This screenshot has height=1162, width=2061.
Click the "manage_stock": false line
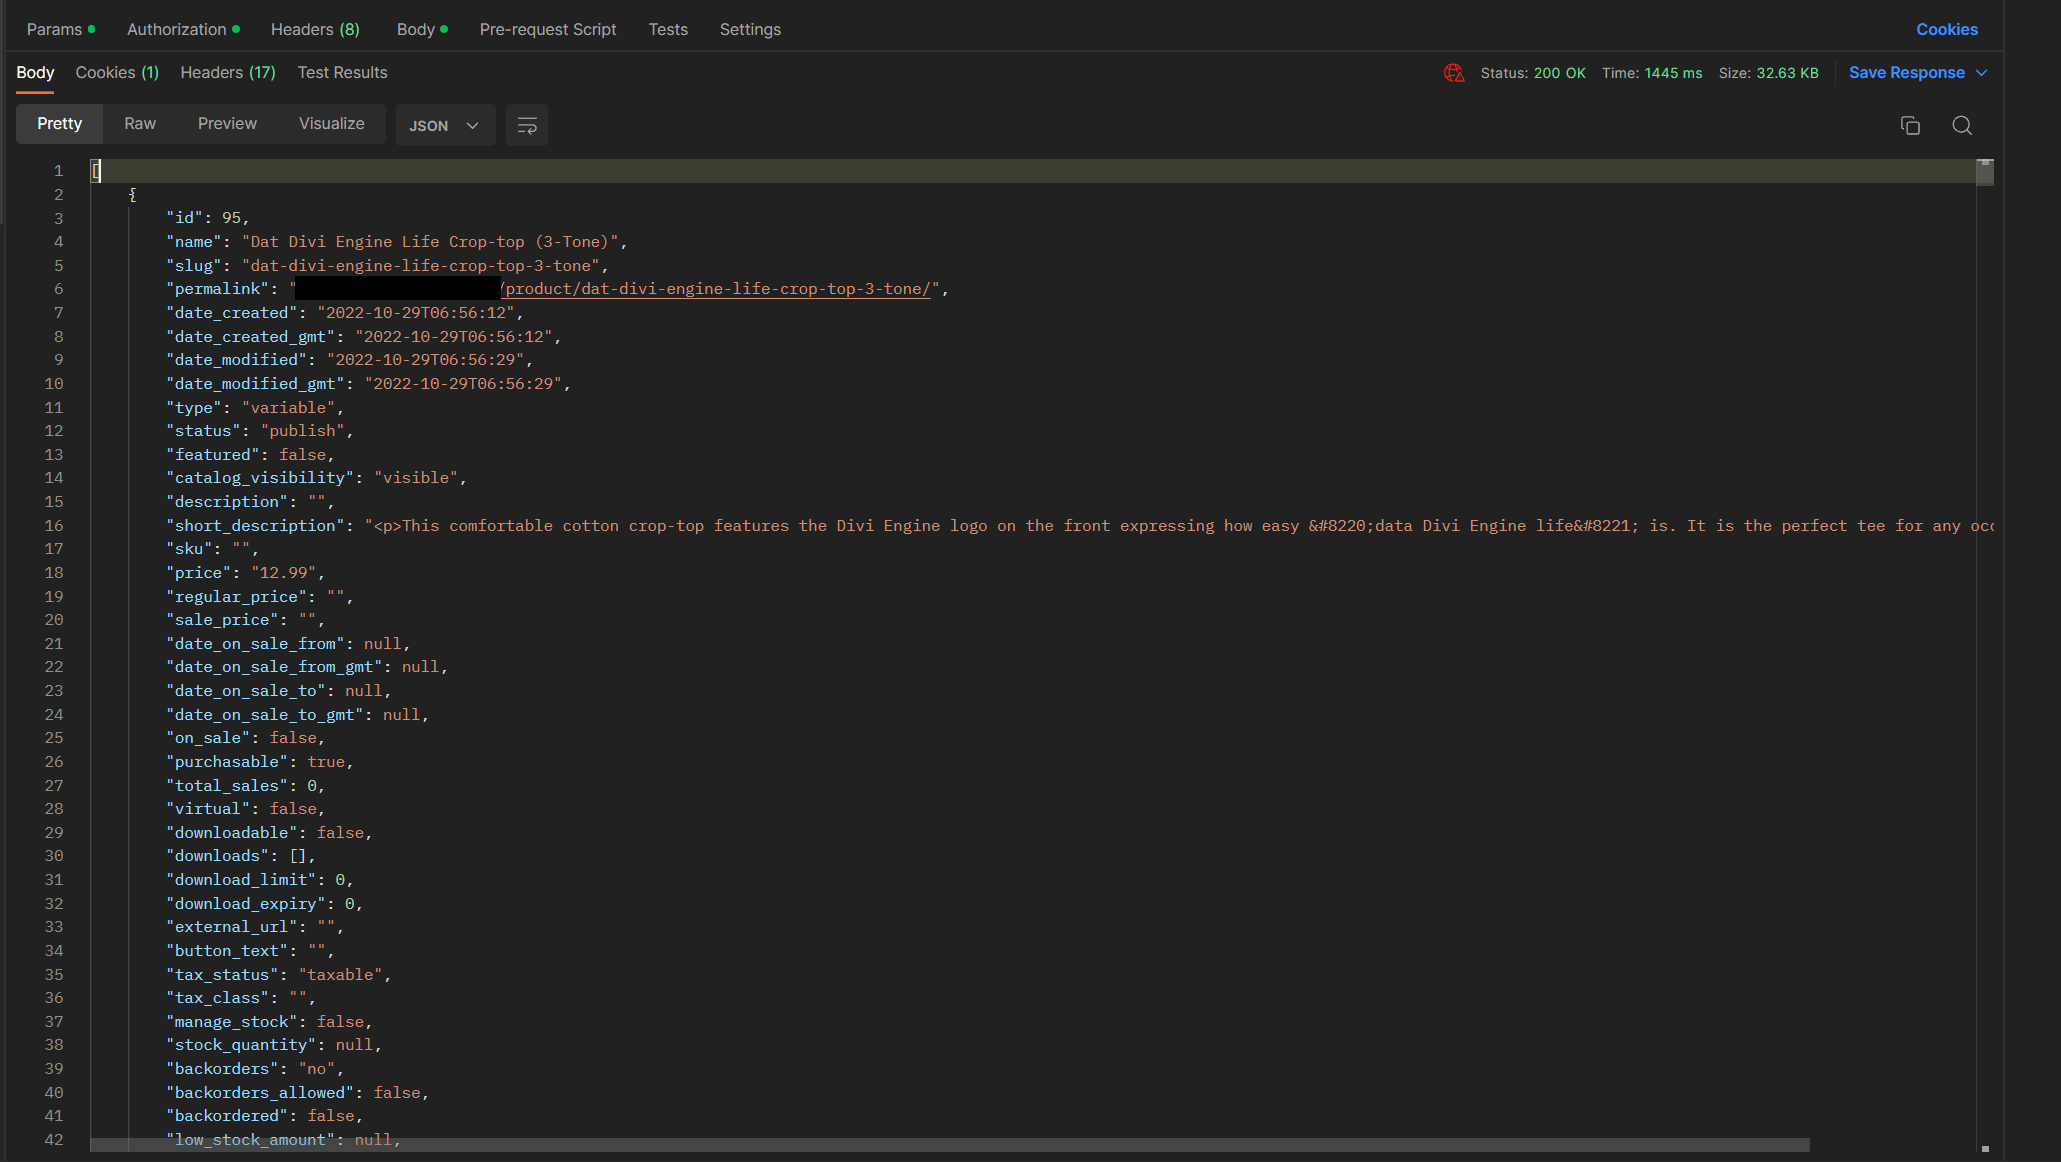point(269,1022)
